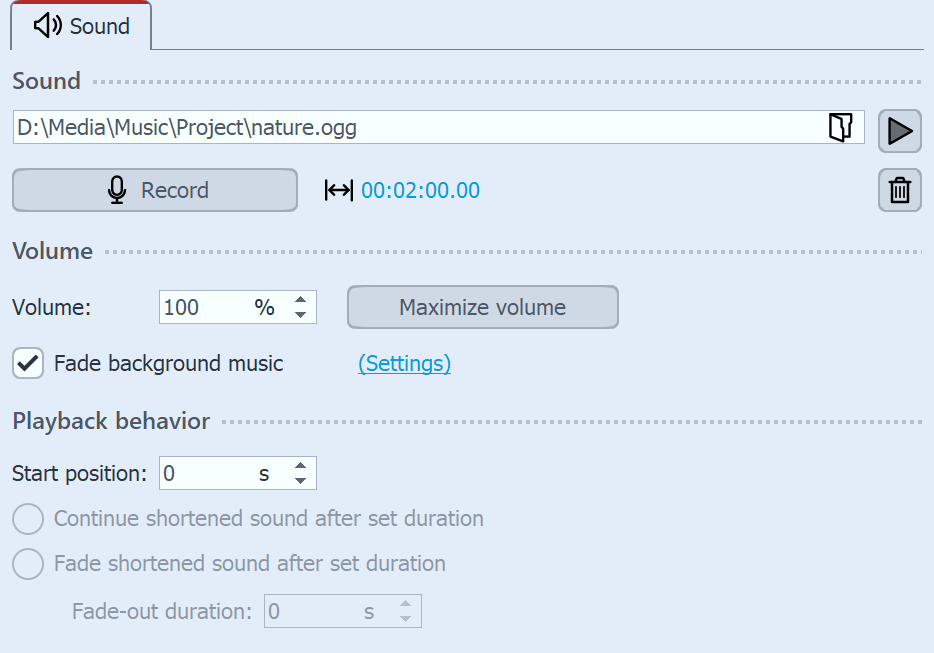Select Fade shortened sound radio option
The width and height of the screenshot is (934, 653).
[x=28, y=564]
